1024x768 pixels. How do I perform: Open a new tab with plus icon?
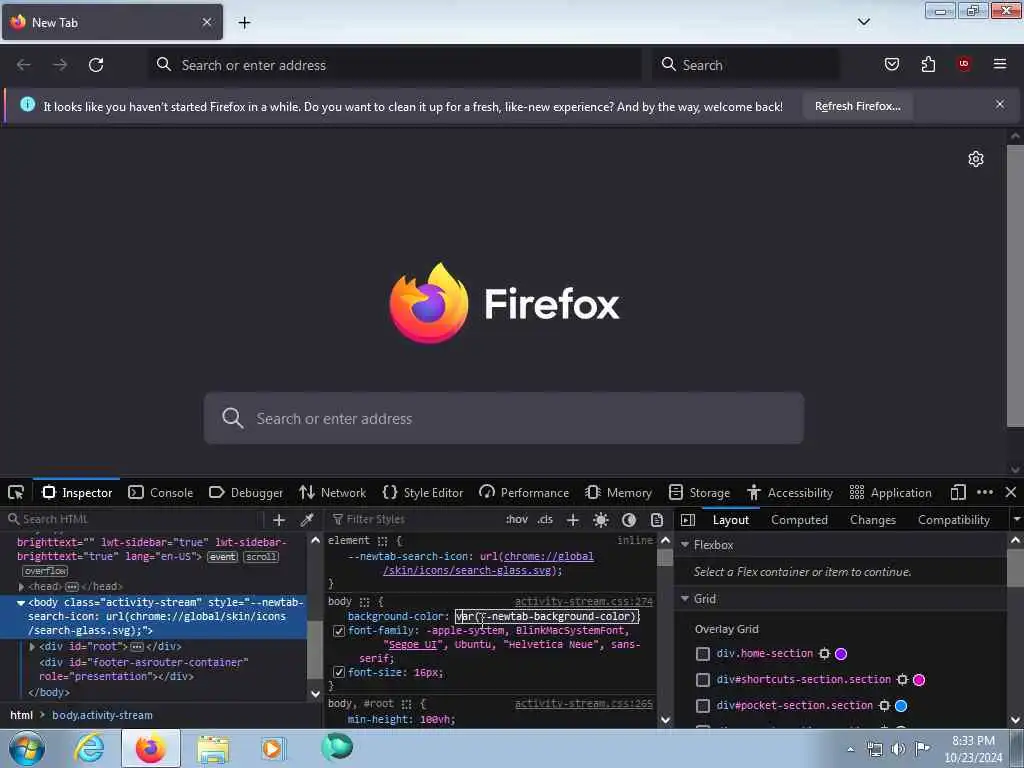coord(244,23)
